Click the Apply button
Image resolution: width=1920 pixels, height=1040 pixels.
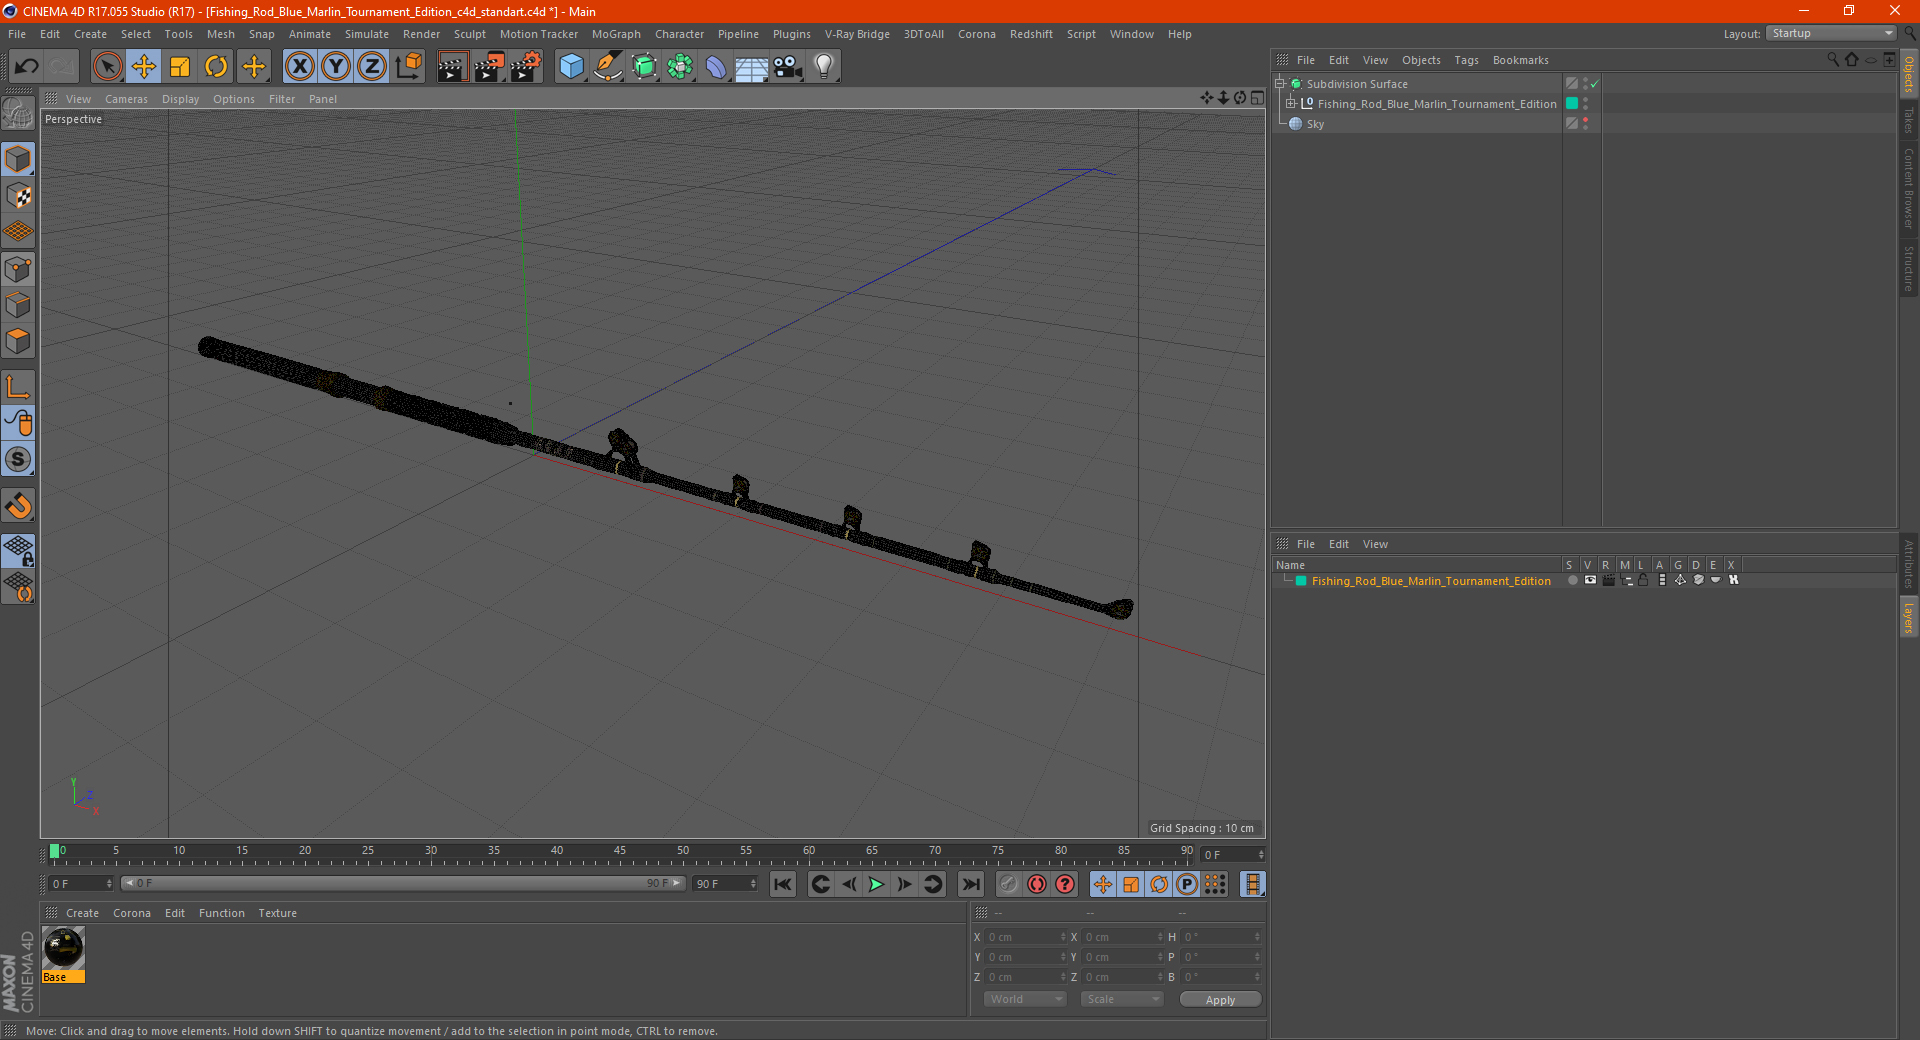tap(1220, 1000)
